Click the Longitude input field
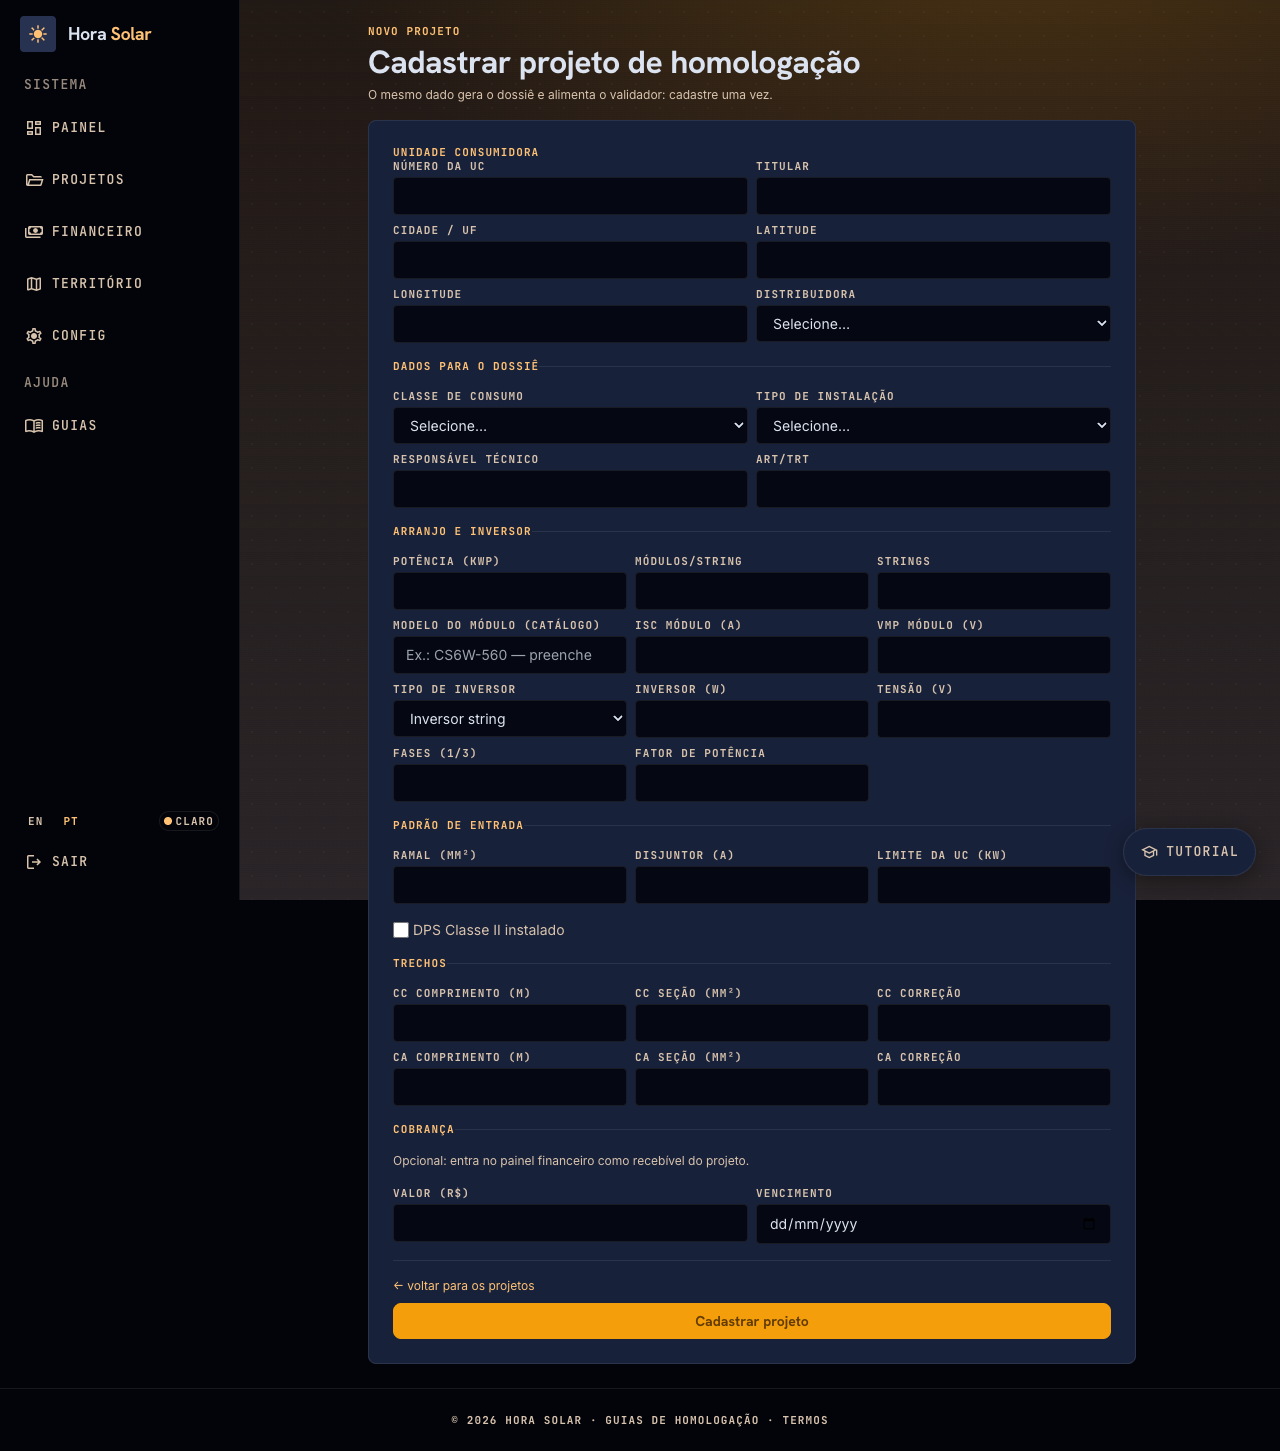The image size is (1280, 1451). [570, 324]
